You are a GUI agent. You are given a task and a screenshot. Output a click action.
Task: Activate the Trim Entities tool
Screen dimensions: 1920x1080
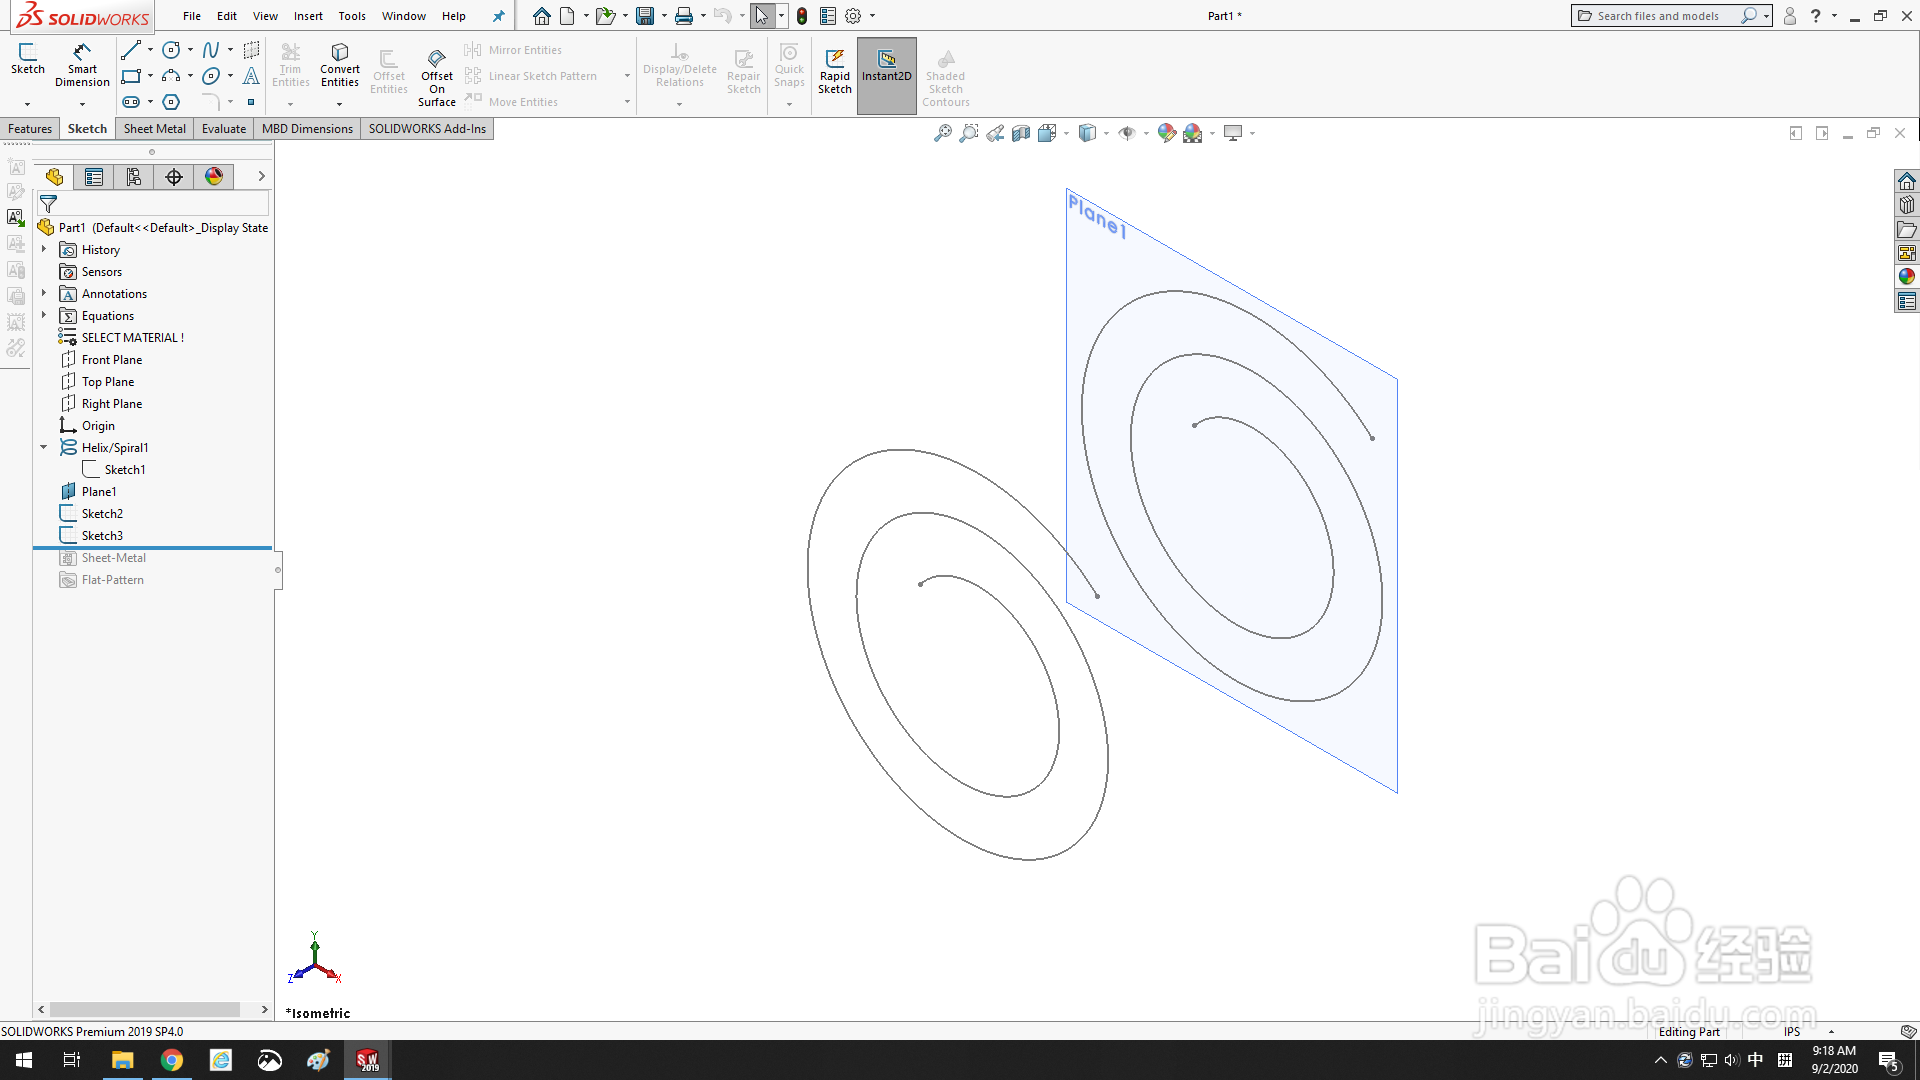tap(291, 65)
